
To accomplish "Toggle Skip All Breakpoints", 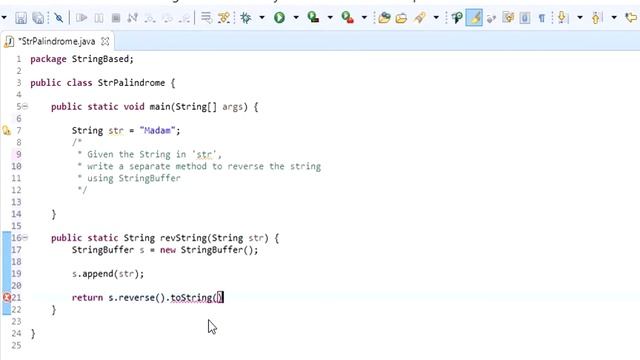I will coord(59,18).
